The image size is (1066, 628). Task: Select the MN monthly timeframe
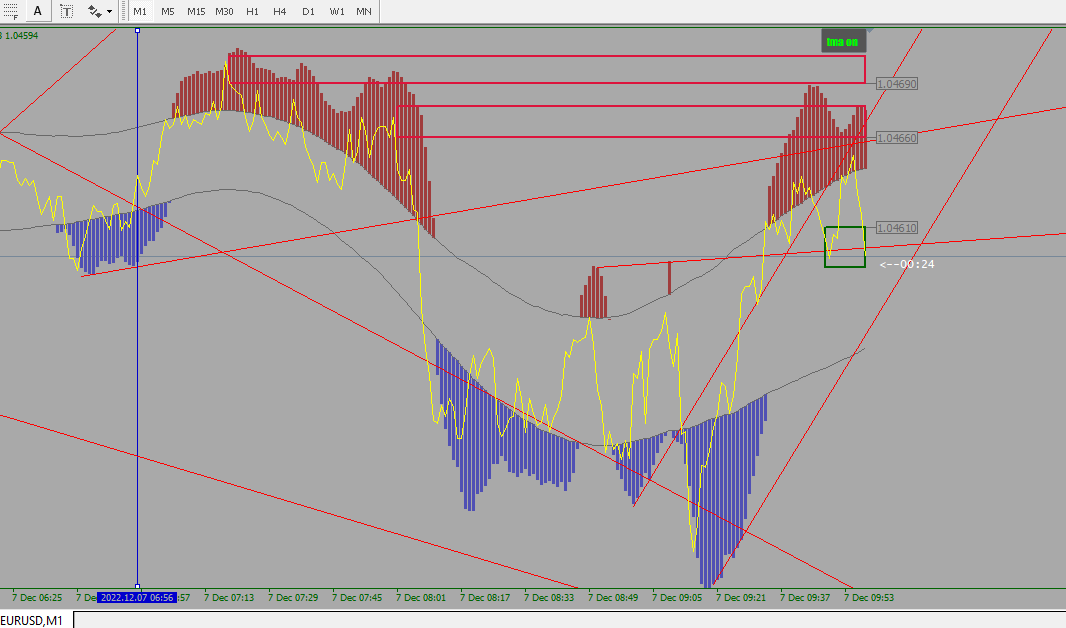(364, 11)
